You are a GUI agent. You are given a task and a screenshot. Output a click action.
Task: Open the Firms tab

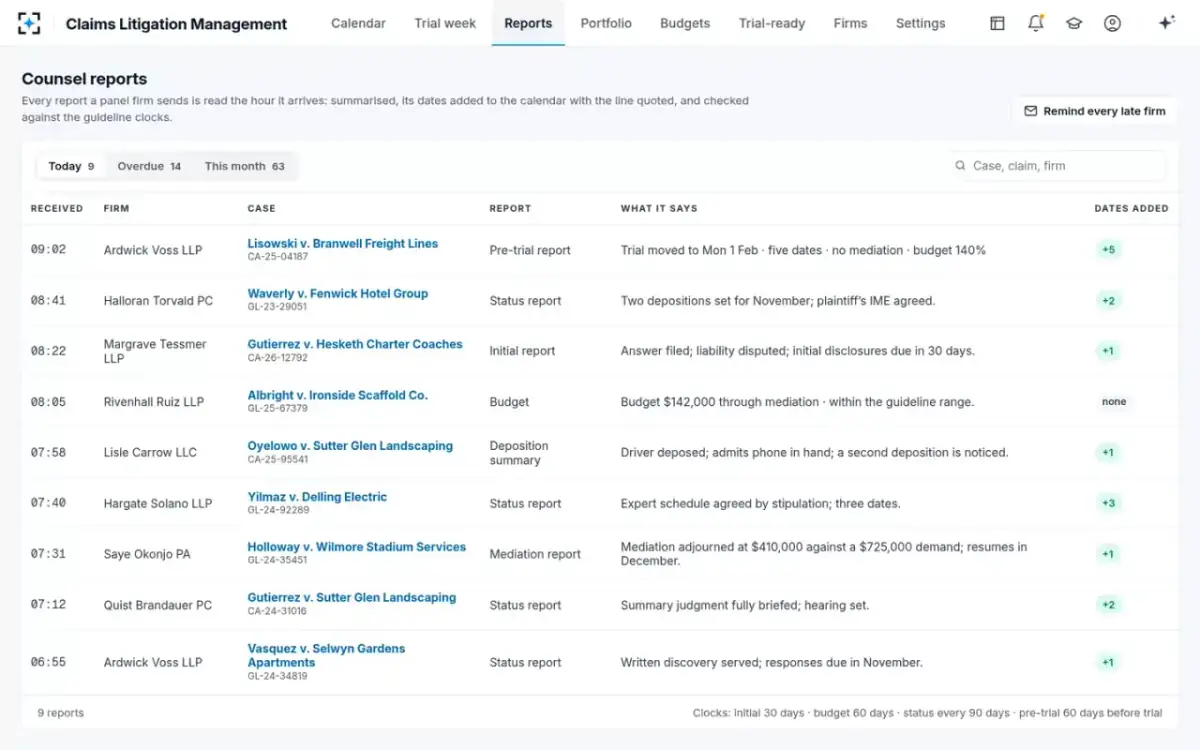(x=850, y=23)
